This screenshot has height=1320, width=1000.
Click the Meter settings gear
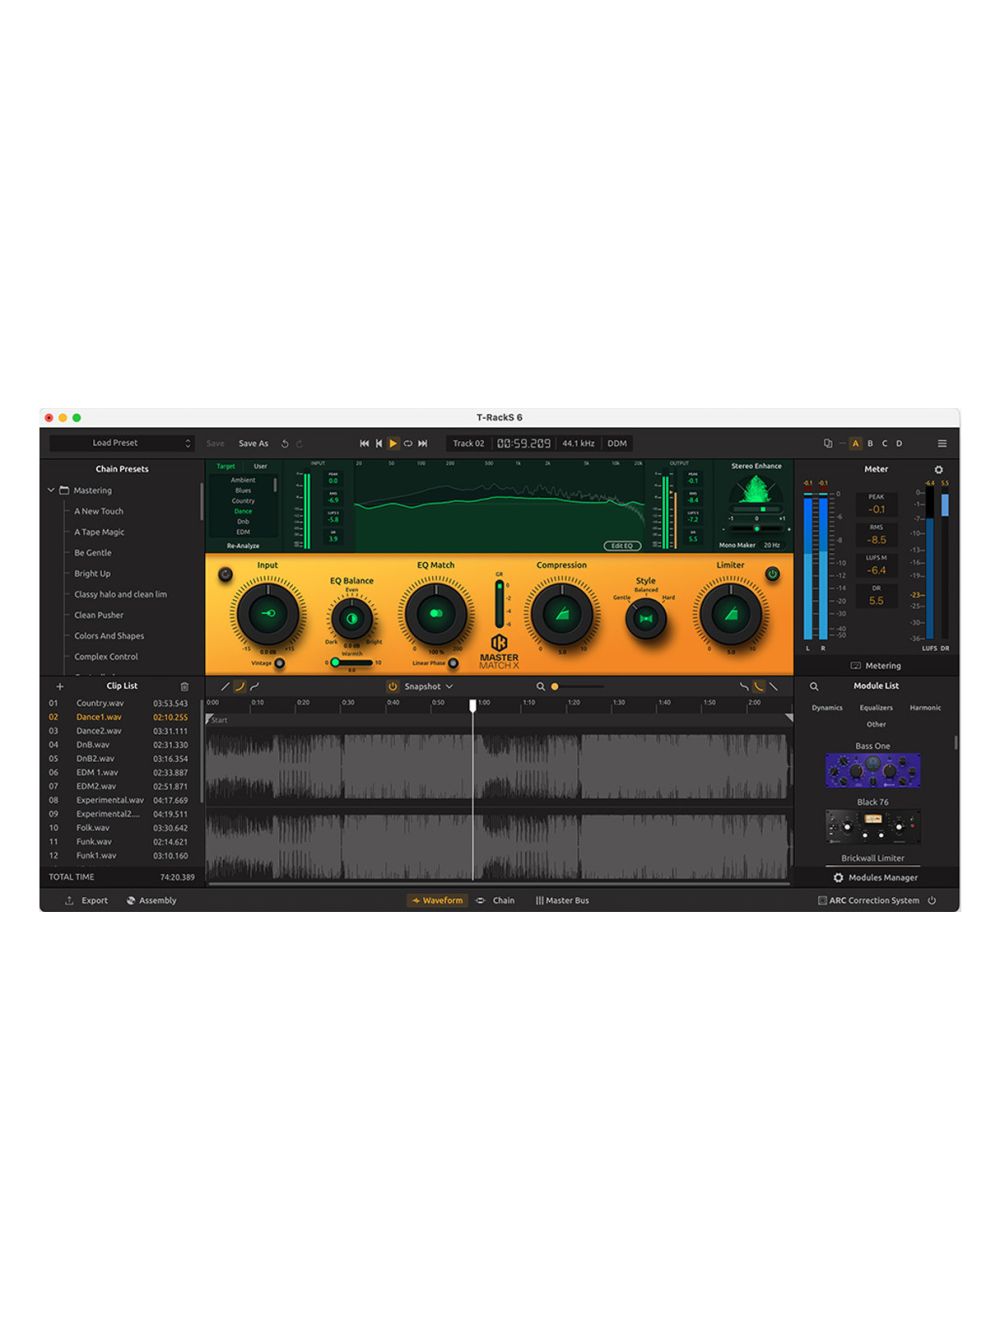[x=938, y=470]
